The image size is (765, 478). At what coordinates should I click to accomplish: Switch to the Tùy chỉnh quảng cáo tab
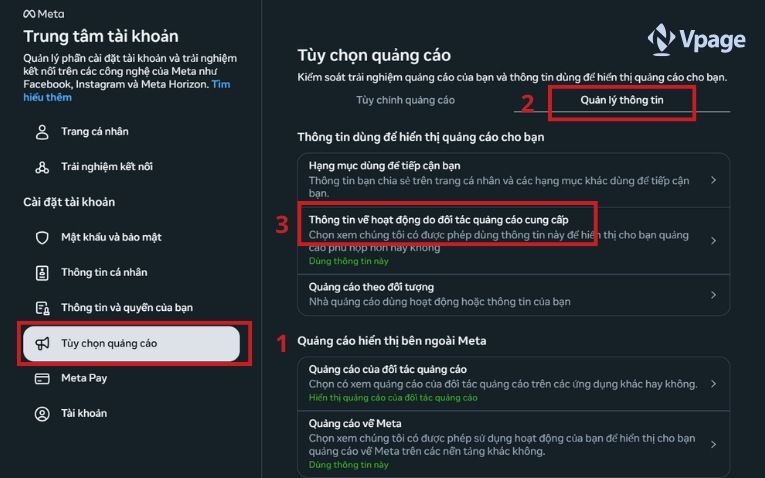(x=405, y=100)
